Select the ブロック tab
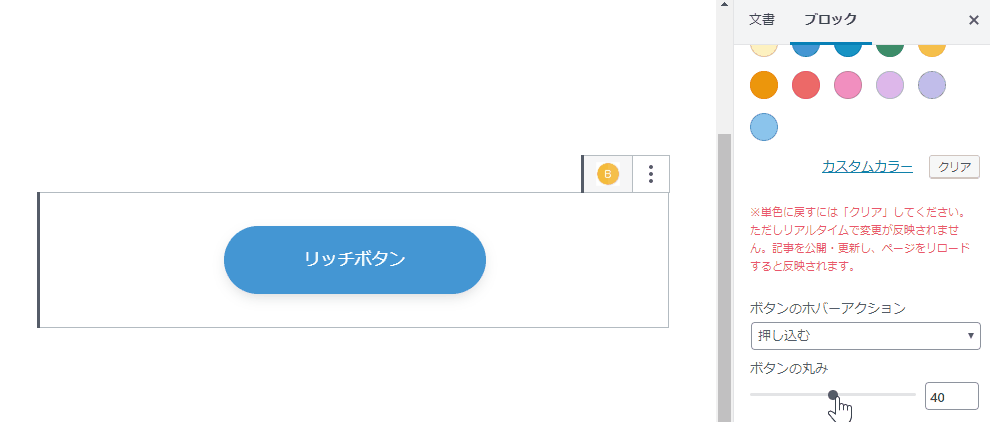 tap(830, 20)
